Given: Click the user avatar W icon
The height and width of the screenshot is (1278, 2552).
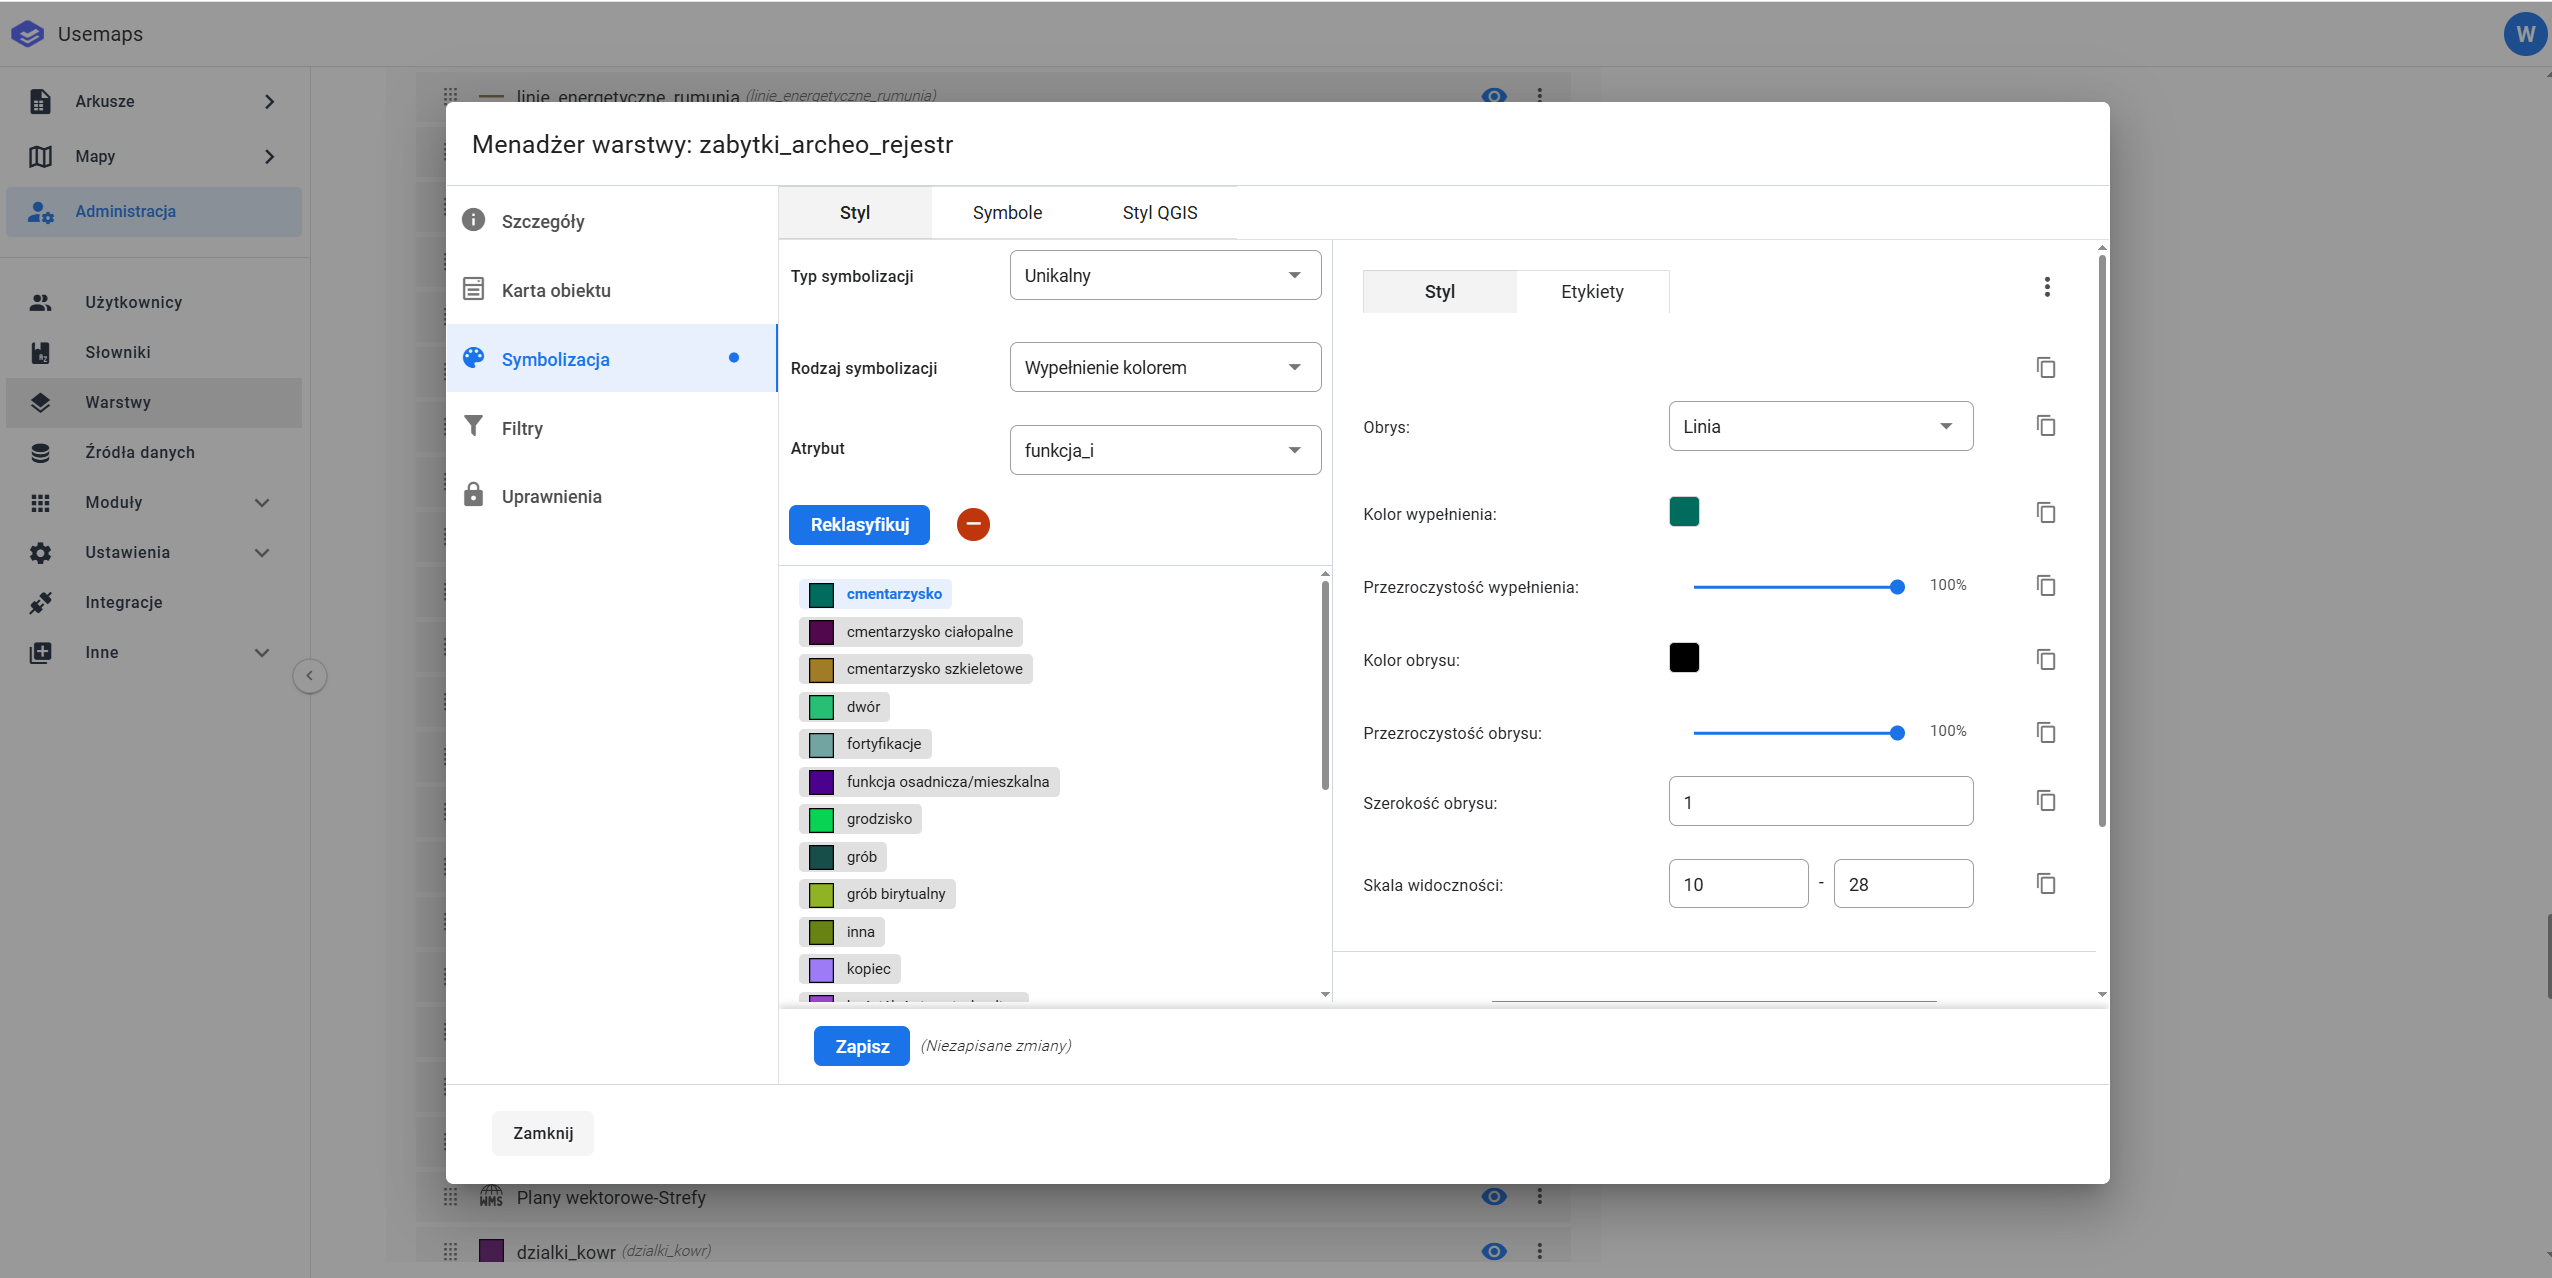Looking at the screenshot, I should pyautogui.click(x=2525, y=35).
